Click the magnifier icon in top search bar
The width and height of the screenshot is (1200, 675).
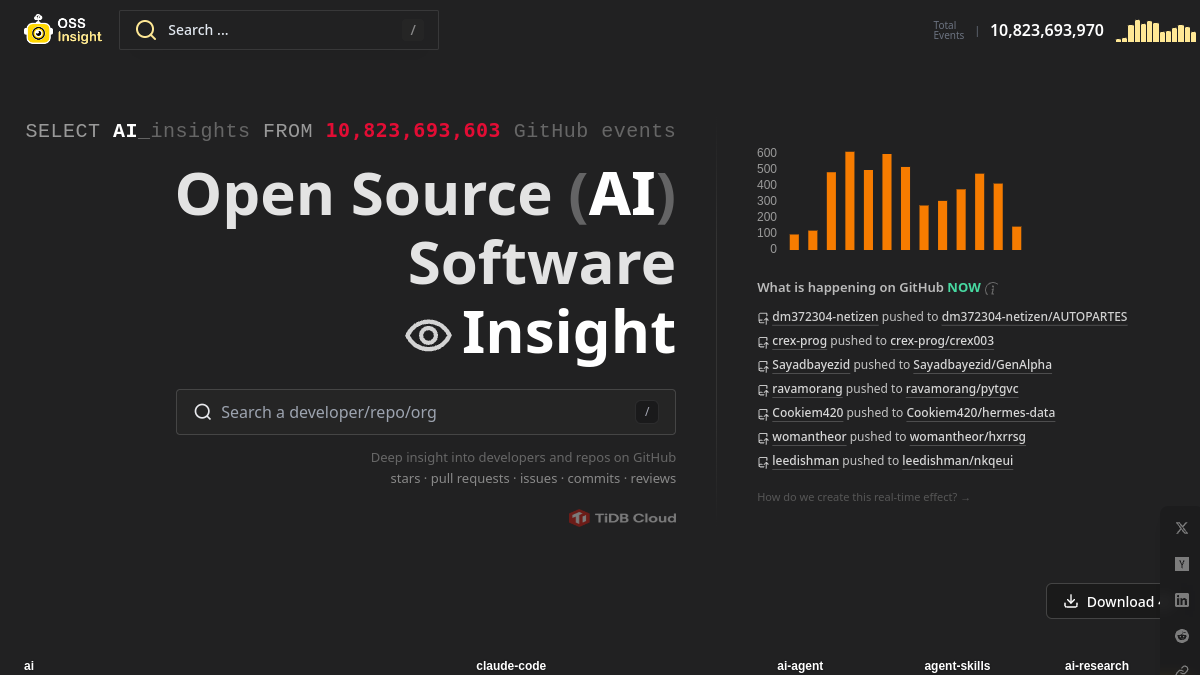(146, 30)
